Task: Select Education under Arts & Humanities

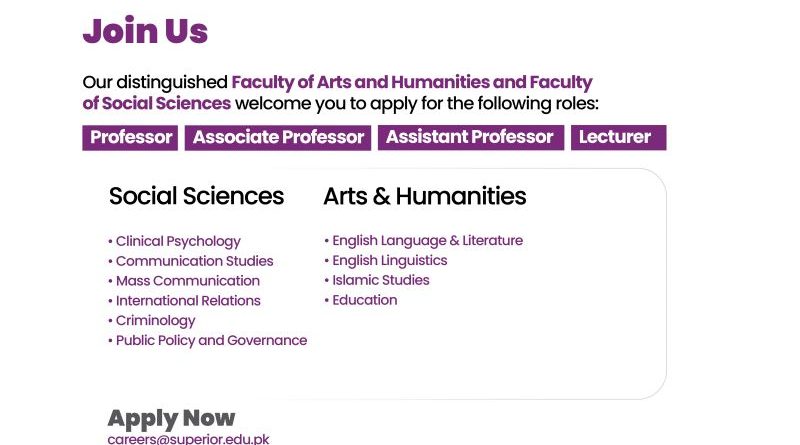Action: pos(364,301)
